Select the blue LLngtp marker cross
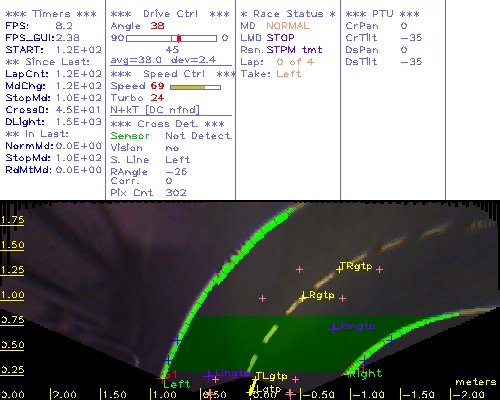 coord(209,376)
